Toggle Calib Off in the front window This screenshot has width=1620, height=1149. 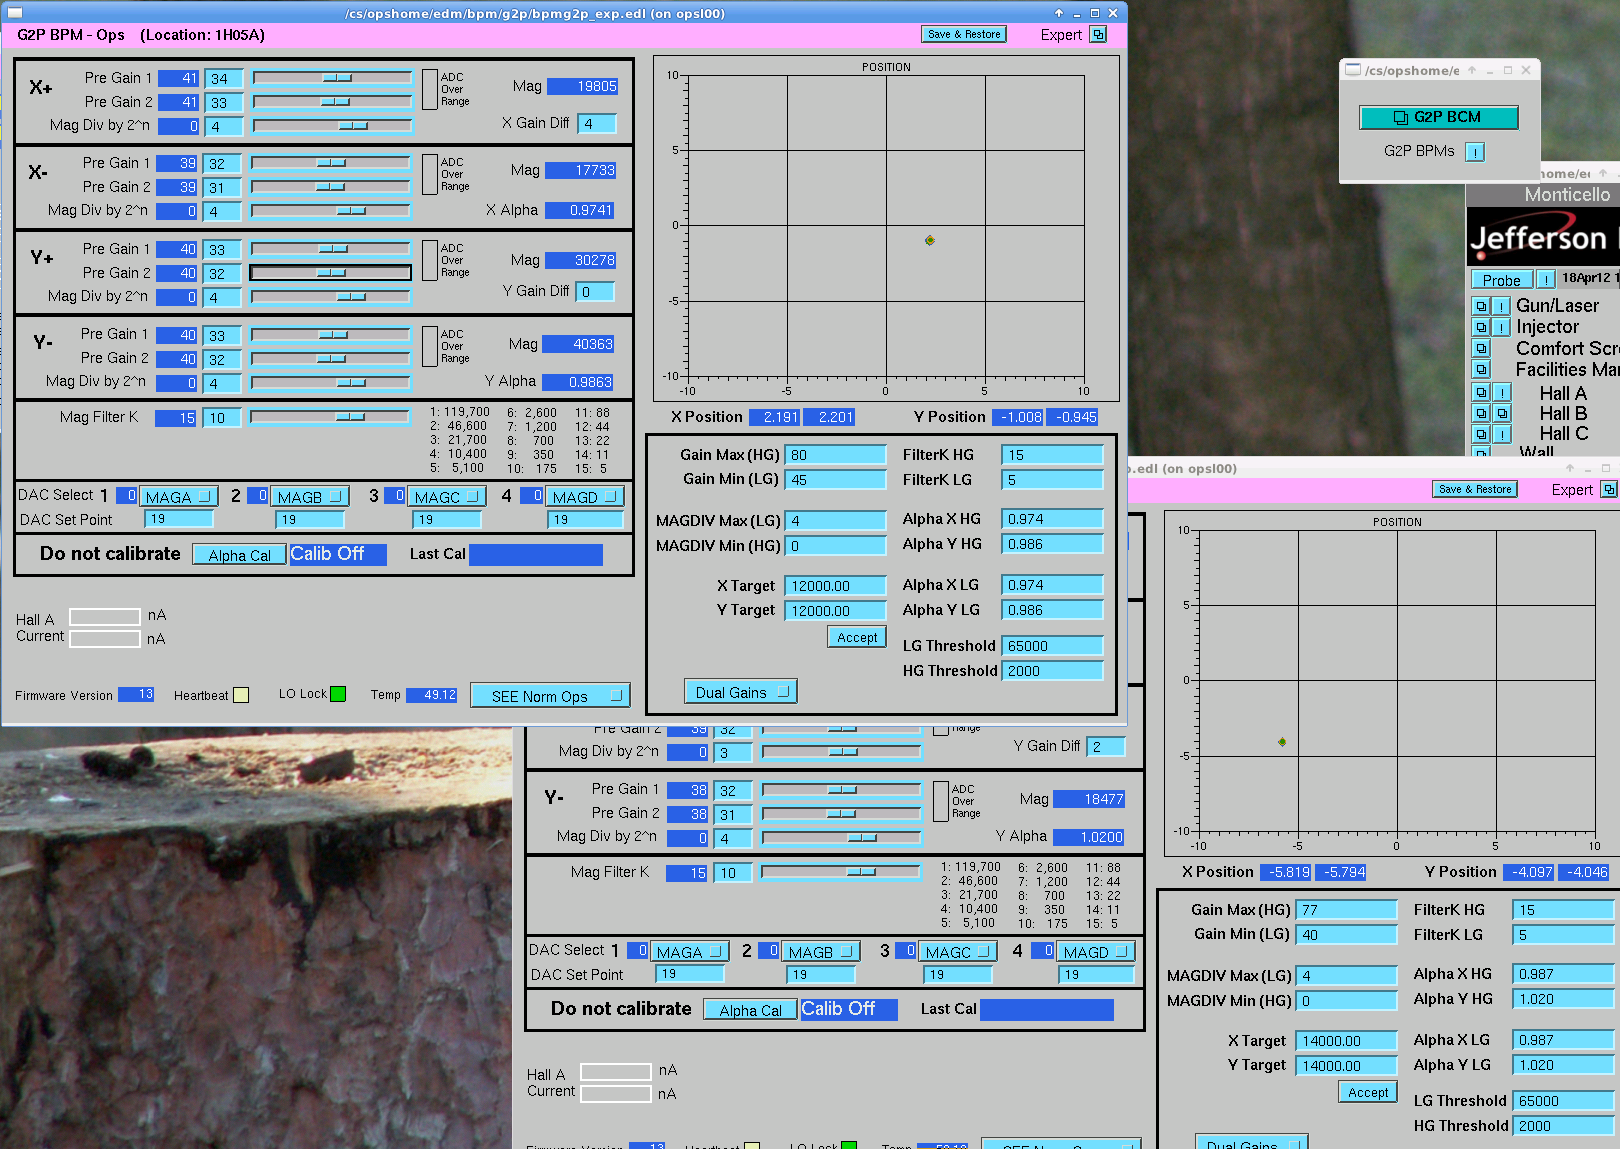coord(338,554)
